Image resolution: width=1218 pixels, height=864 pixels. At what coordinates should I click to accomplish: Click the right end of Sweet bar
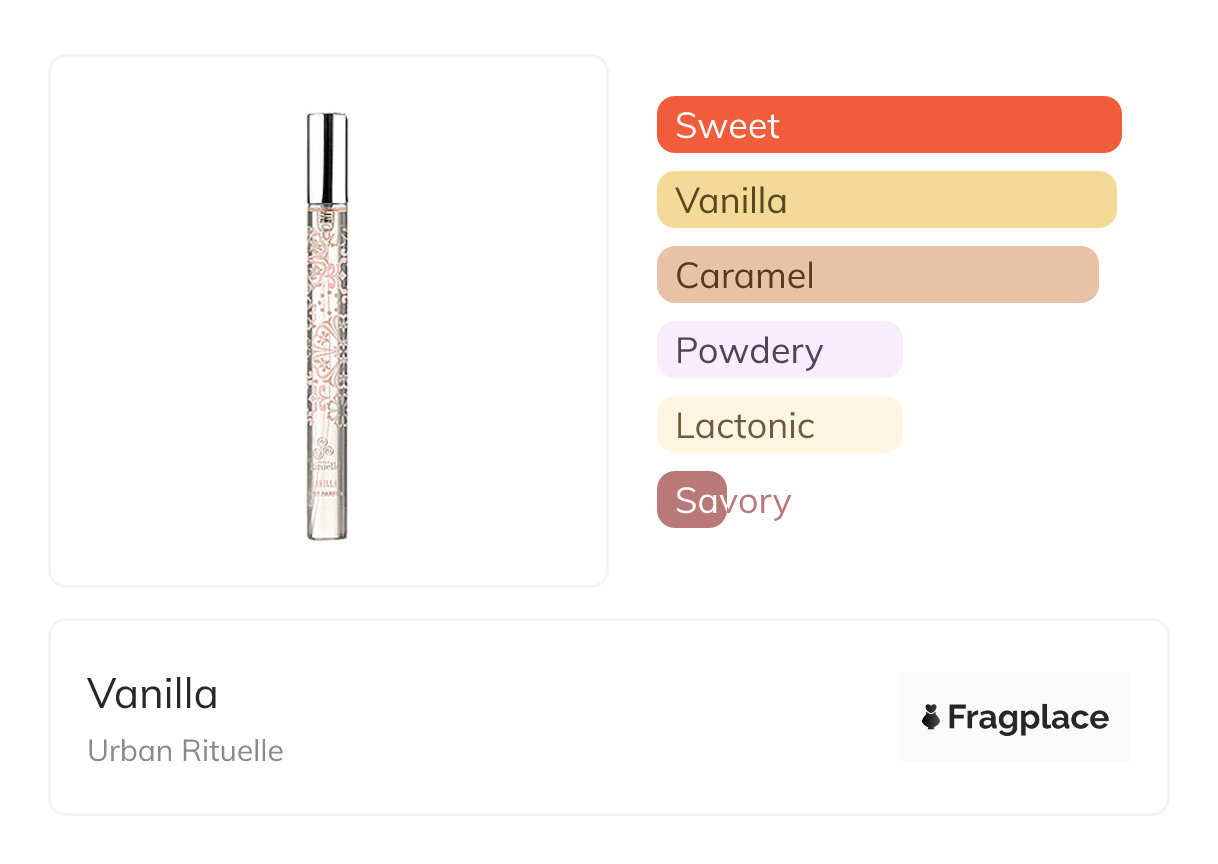(x=1108, y=125)
